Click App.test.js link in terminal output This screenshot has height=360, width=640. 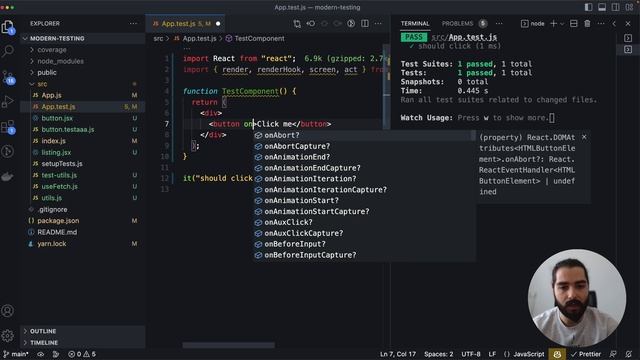click(472, 37)
